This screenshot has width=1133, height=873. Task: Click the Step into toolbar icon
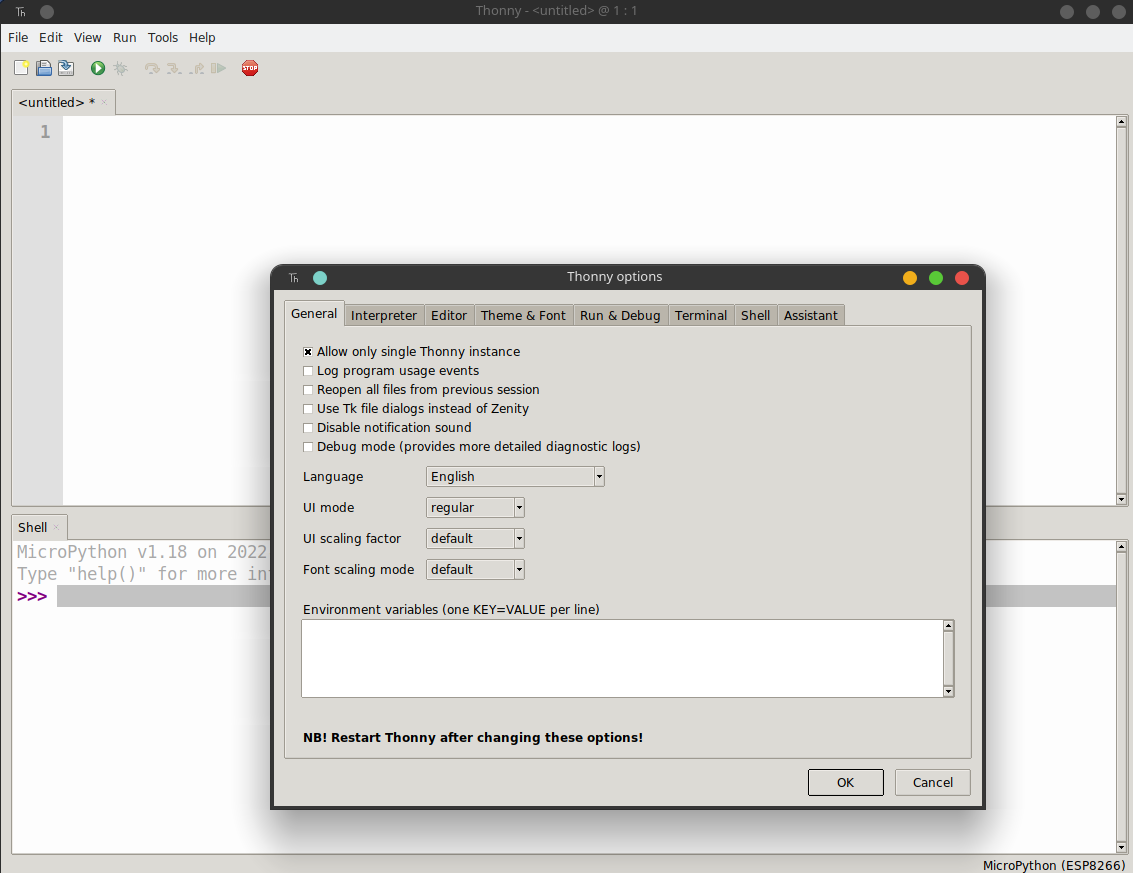tap(174, 69)
